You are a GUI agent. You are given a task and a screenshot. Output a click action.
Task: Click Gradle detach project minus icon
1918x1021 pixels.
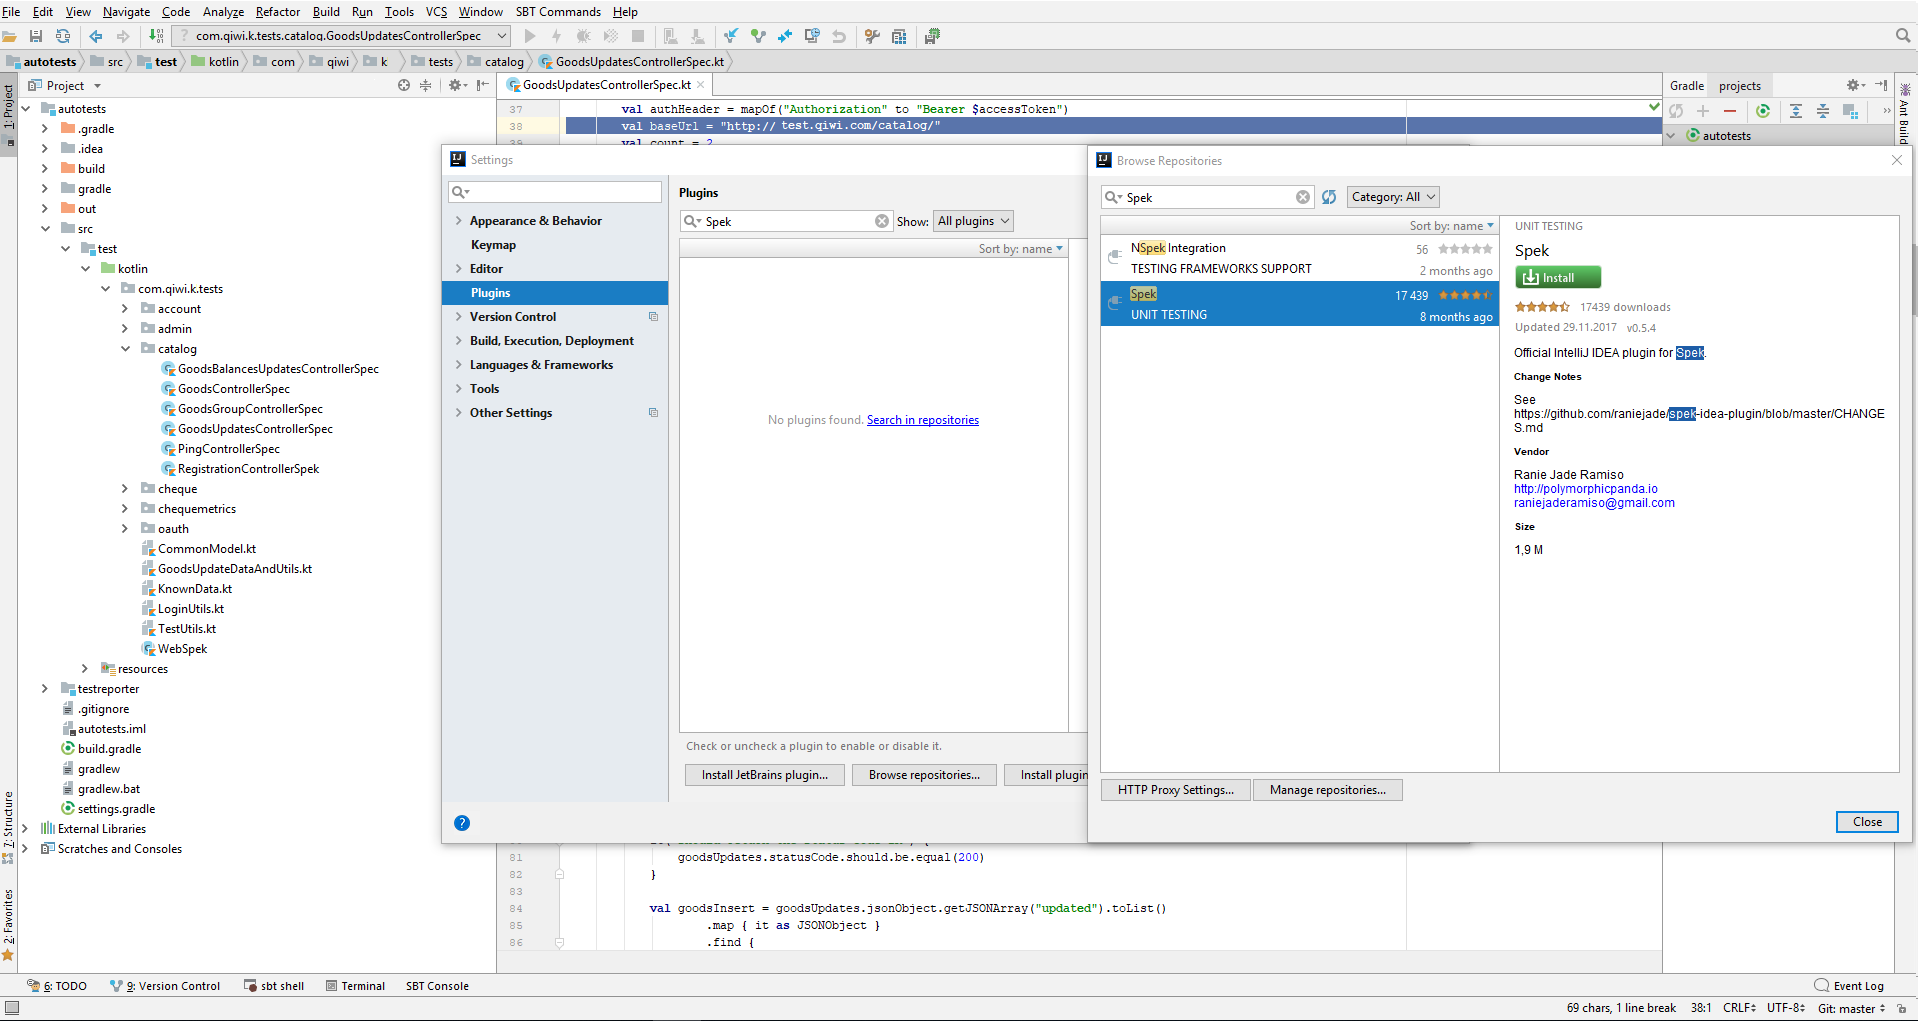click(1730, 111)
